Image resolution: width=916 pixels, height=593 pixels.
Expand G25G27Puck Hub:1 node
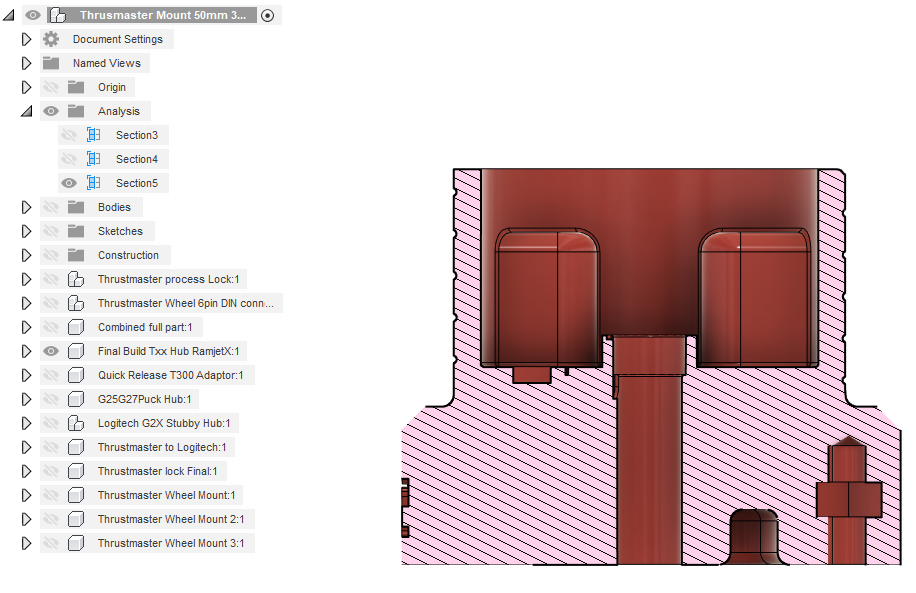(26, 398)
